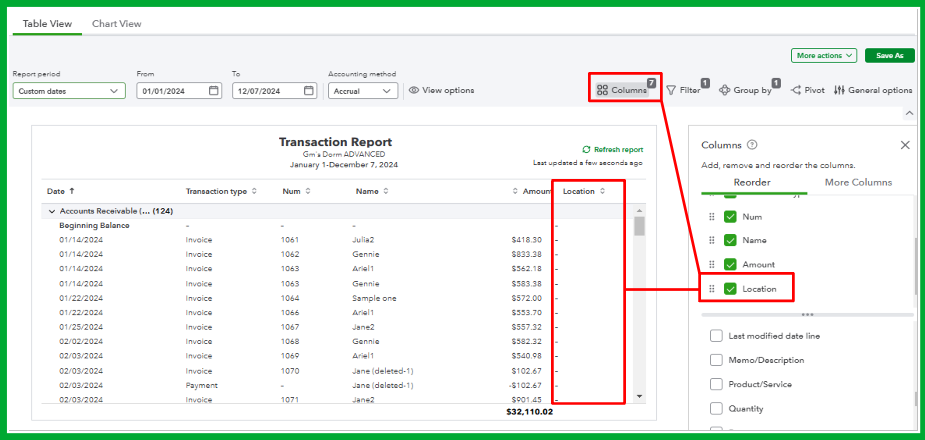
Task: Grab the drag handle beside Num
Action: [711, 217]
